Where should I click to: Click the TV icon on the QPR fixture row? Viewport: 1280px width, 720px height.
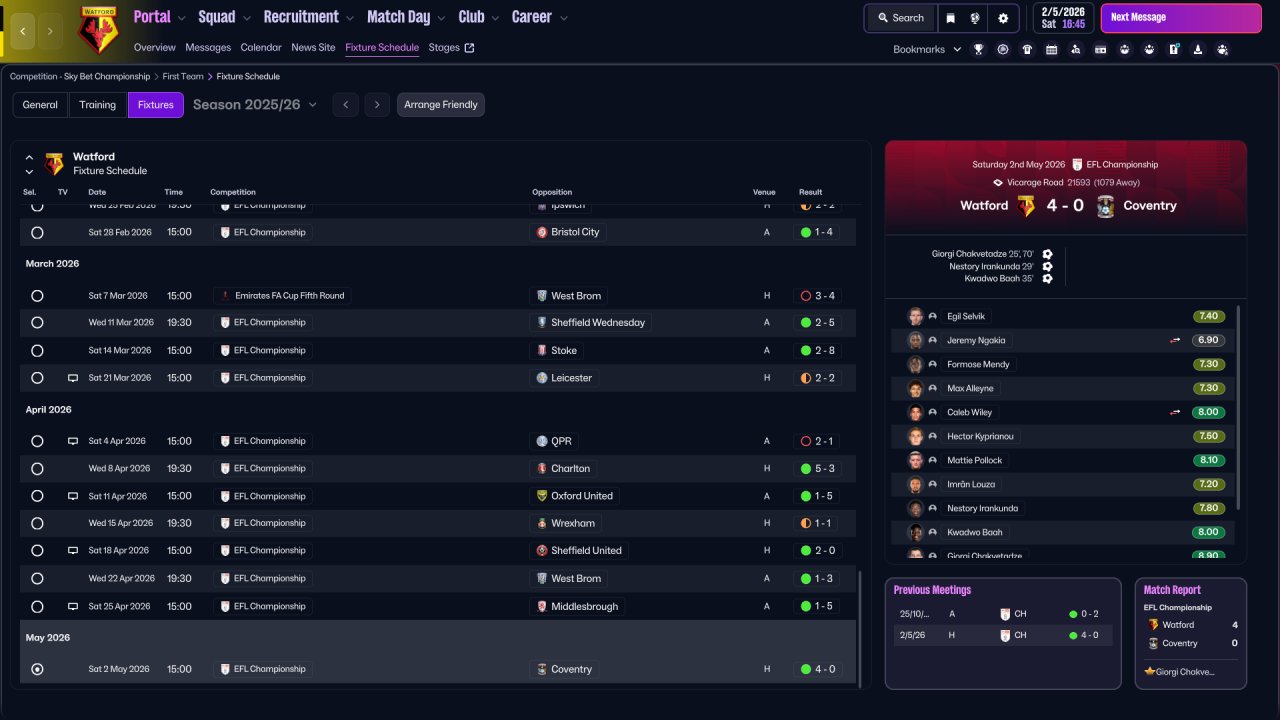[x=73, y=441]
